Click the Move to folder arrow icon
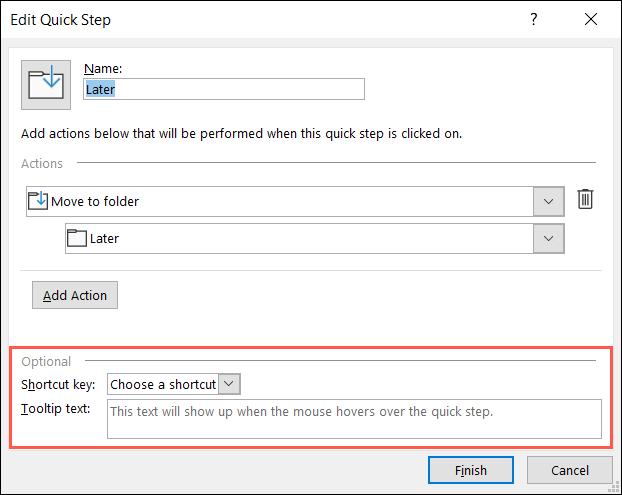622x495 pixels. point(38,201)
